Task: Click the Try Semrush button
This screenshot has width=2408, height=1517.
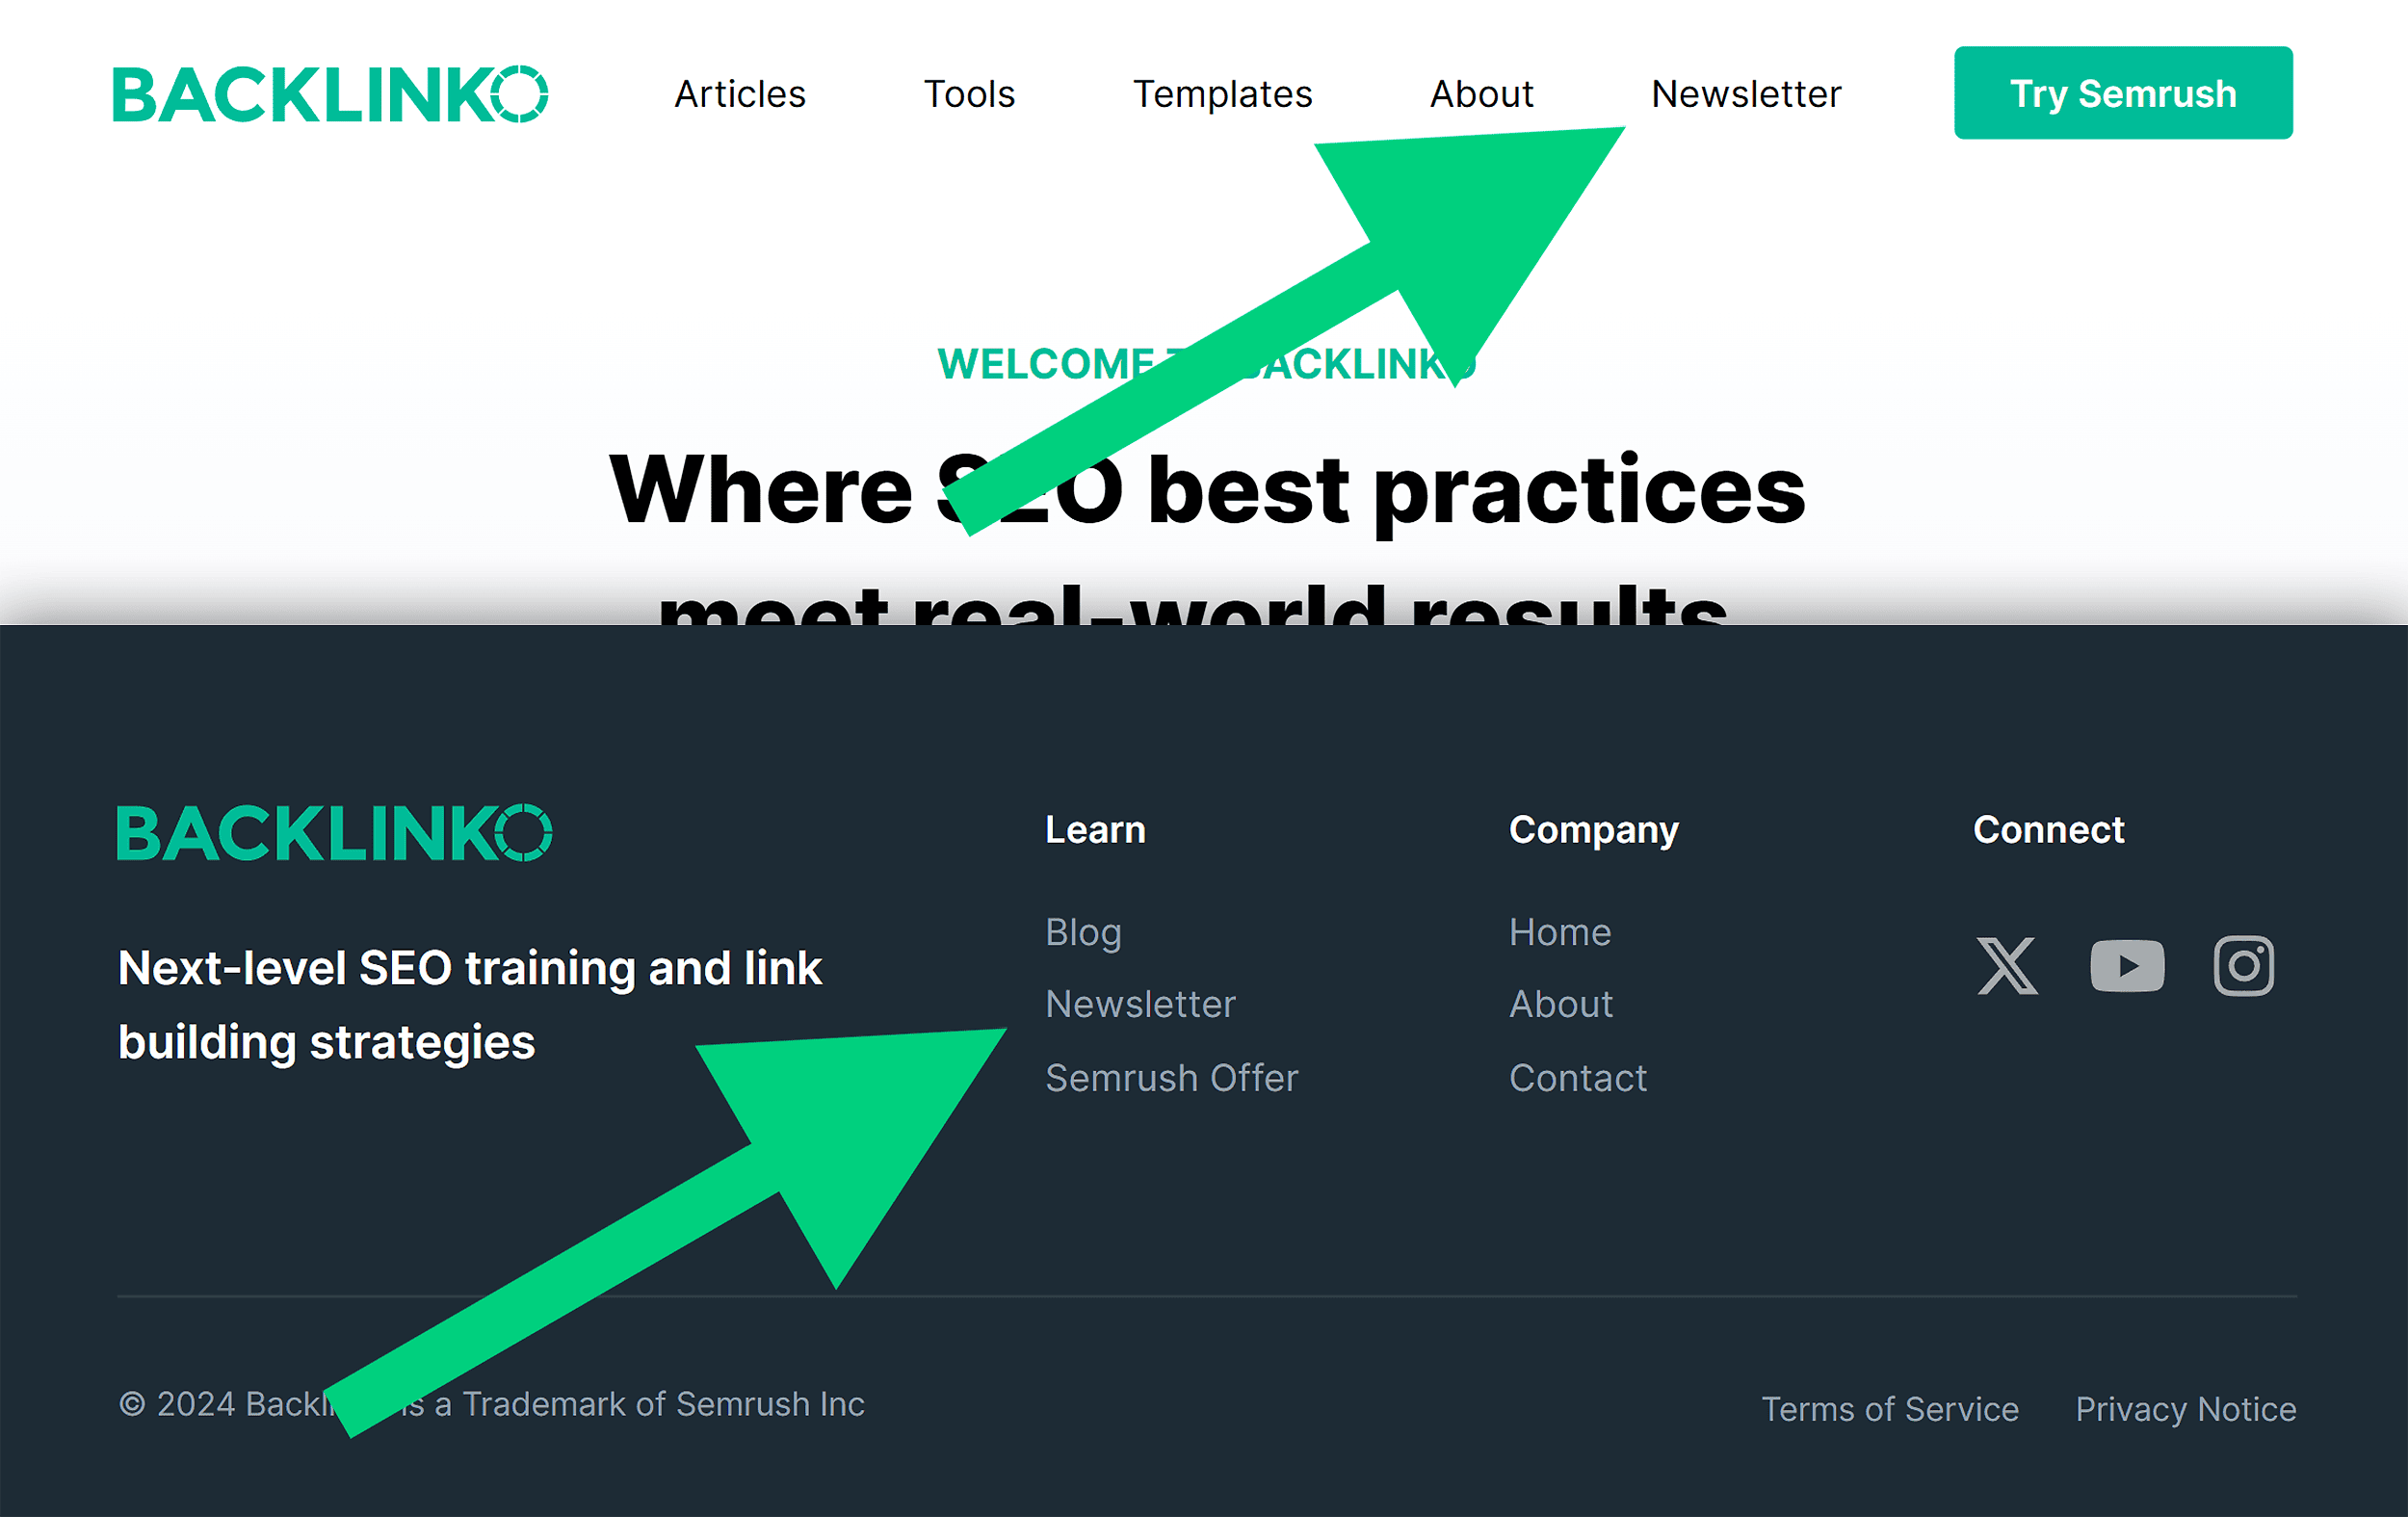Action: tap(2121, 92)
